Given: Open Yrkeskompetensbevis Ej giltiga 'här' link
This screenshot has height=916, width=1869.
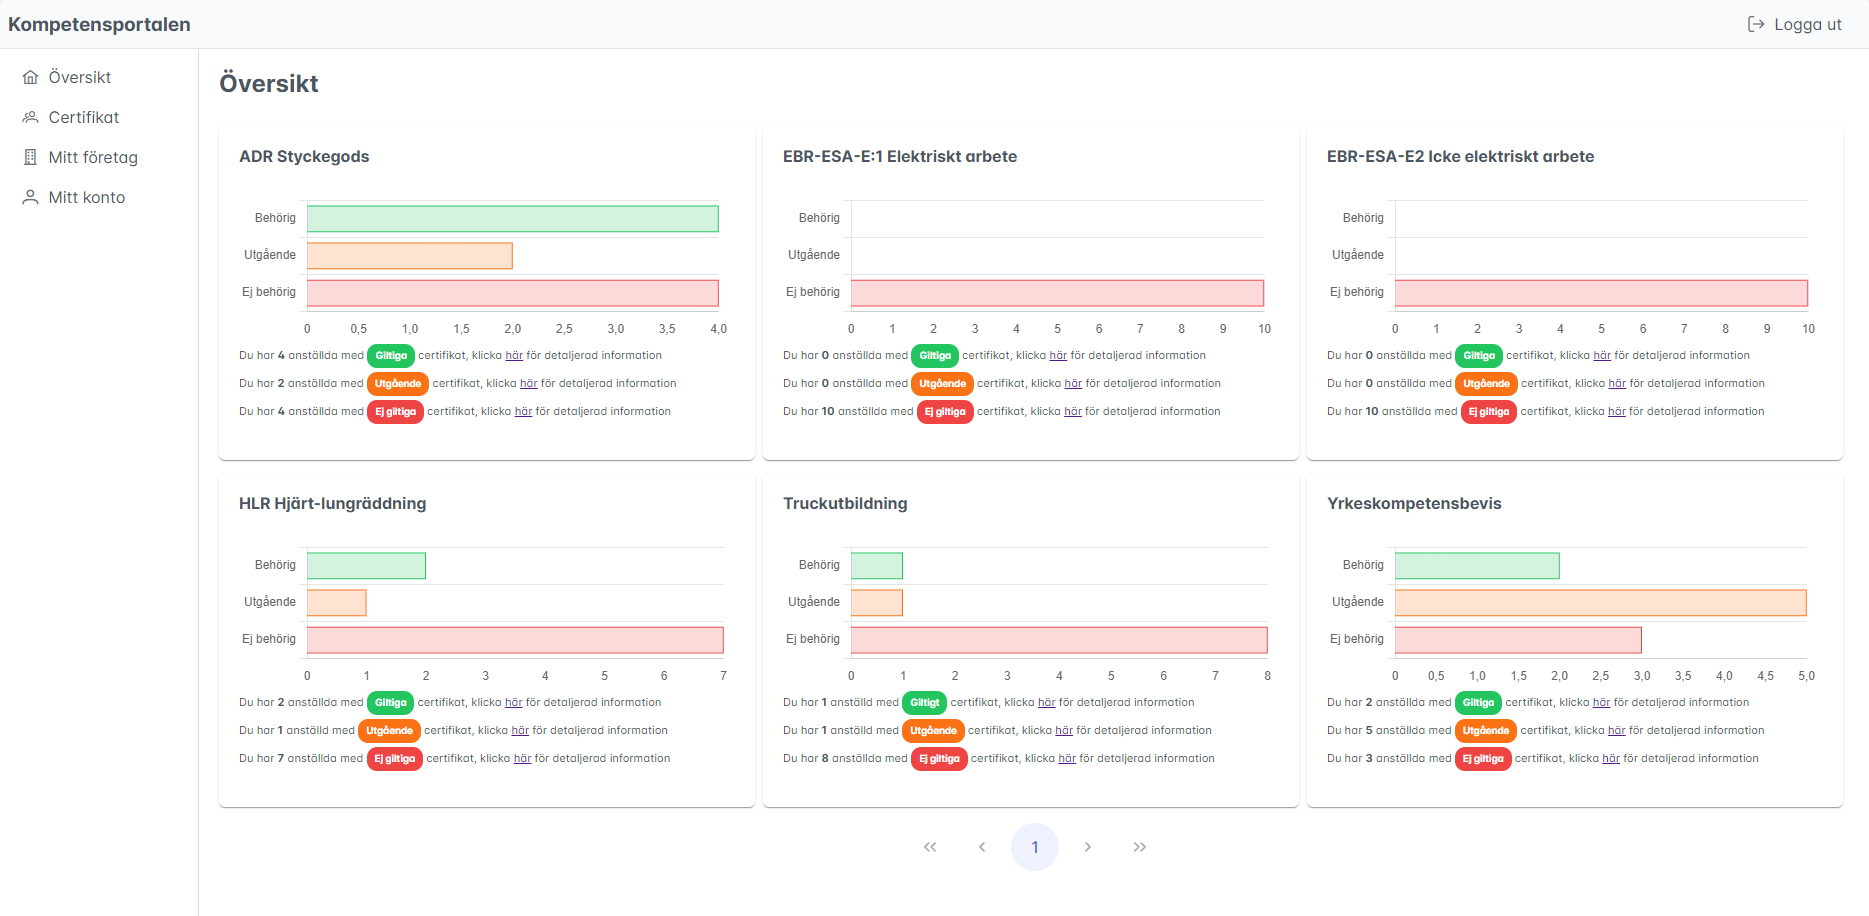Looking at the screenshot, I should (x=1611, y=758).
